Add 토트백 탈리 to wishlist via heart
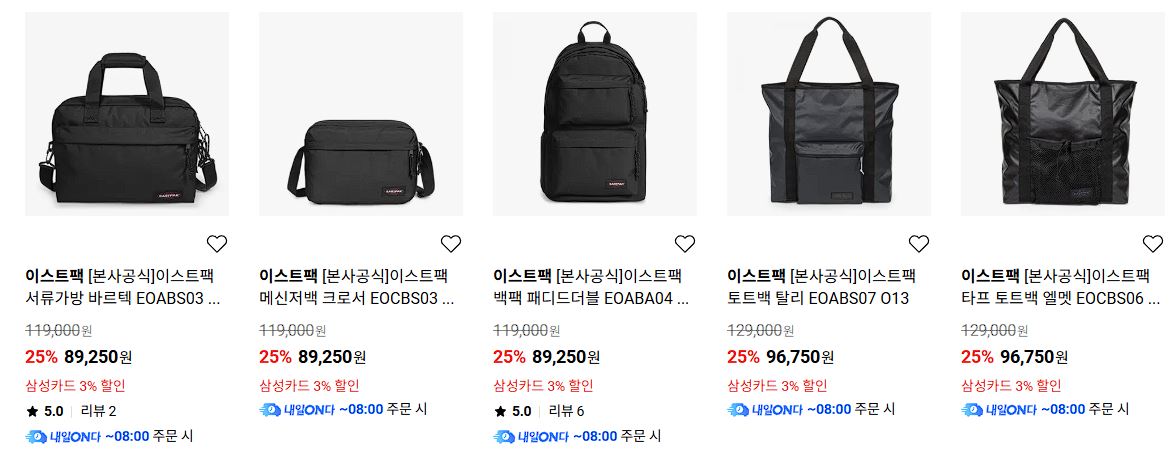 point(919,244)
